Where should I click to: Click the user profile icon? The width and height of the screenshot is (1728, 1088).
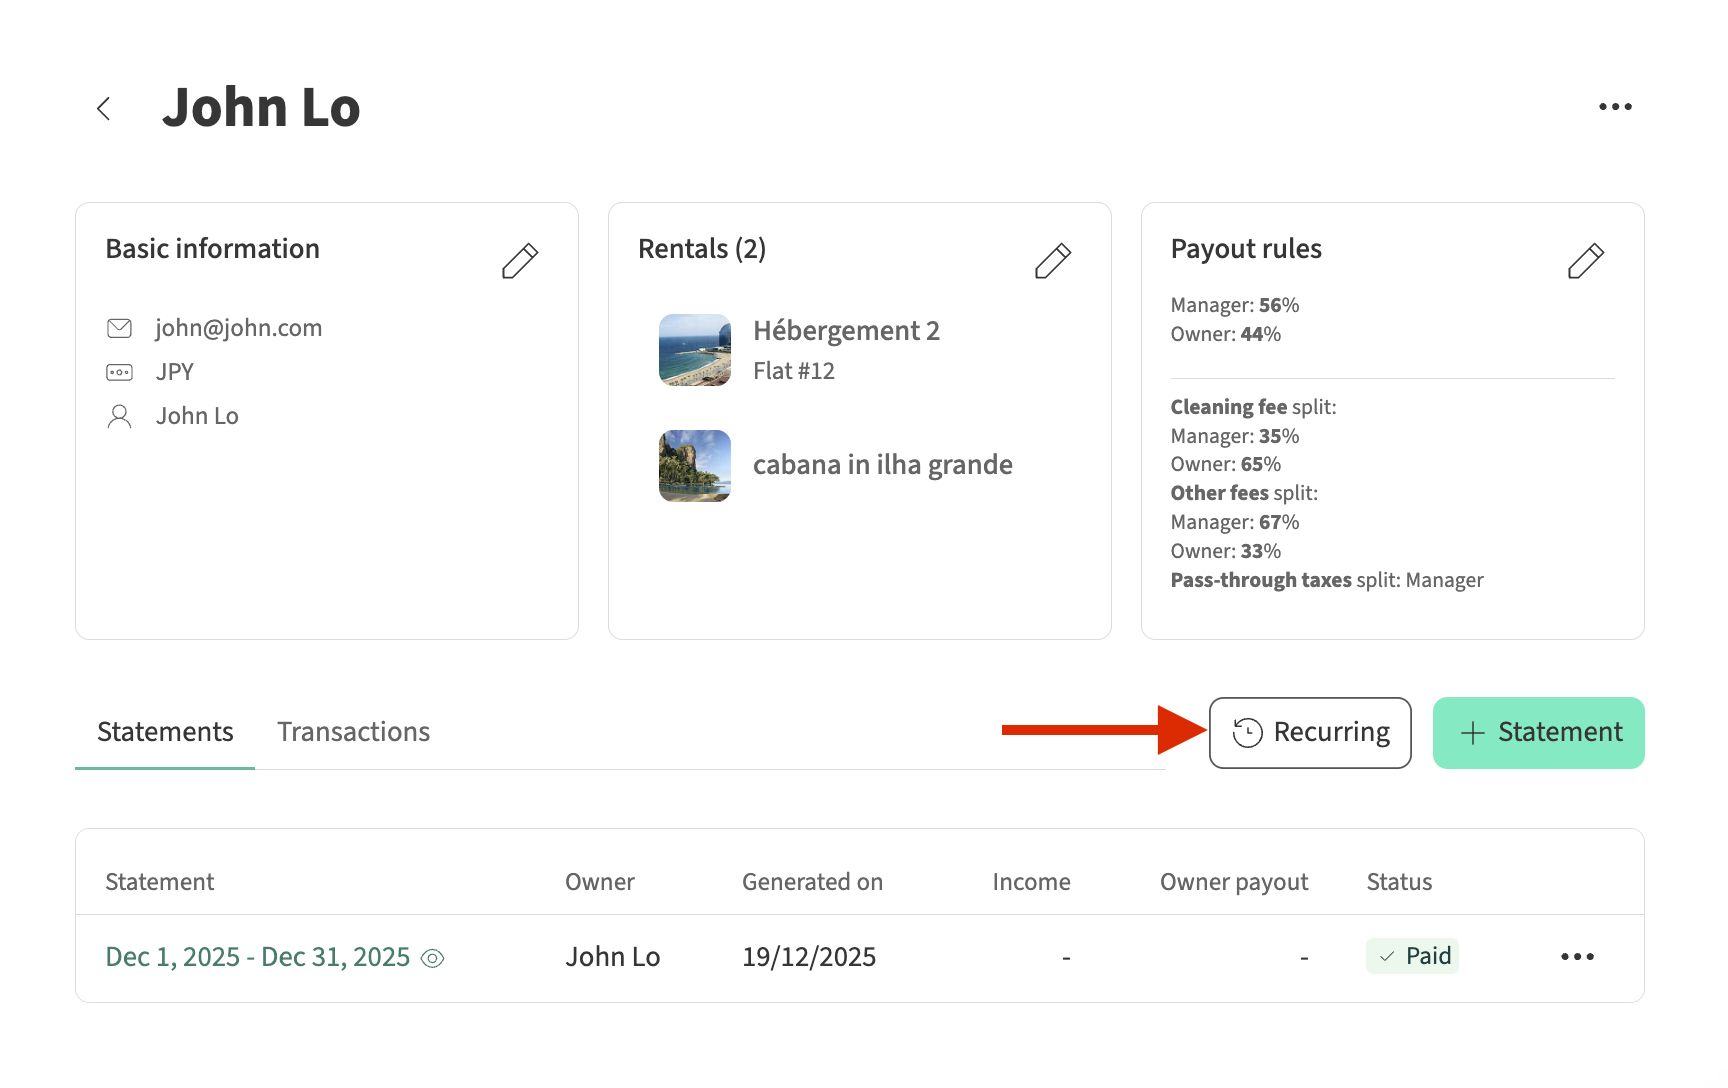coord(119,416)
